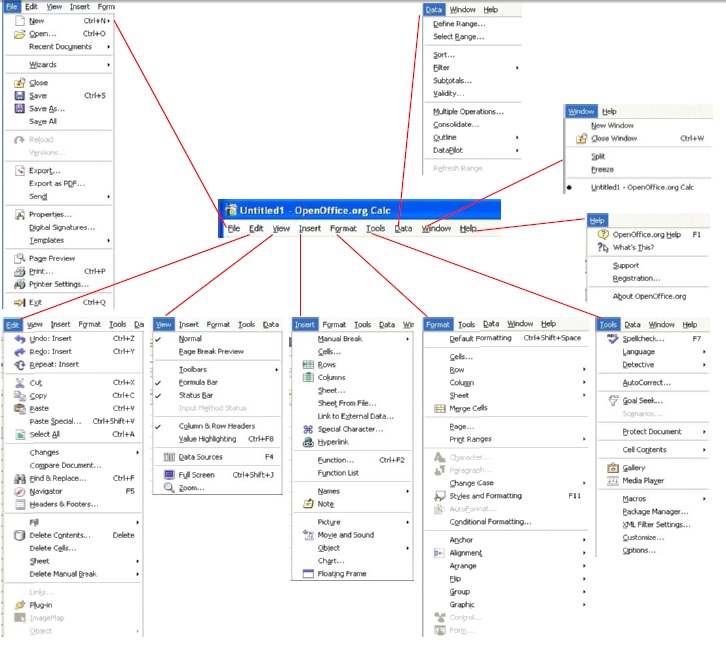The height and width of the screenshot is (646, 726).
Task: Uncheck the Normal view checkmark in View menu
Action: 158,339
